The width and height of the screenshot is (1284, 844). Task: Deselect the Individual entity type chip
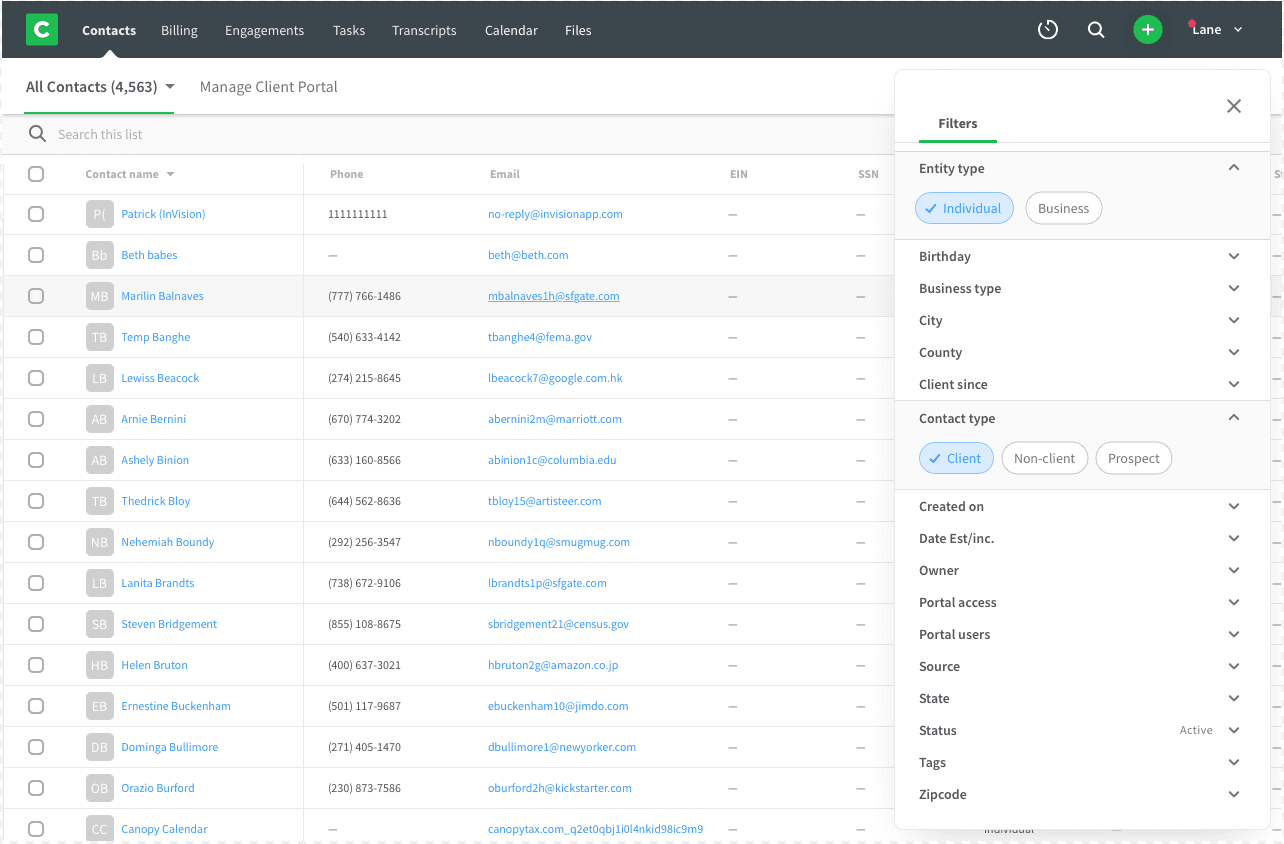(964, 208)
